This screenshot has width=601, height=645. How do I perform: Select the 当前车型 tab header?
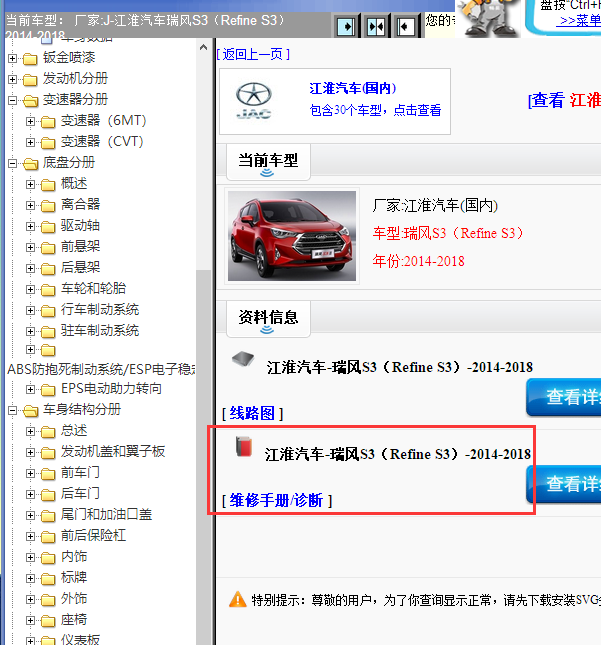pyautogui.click(x=268, y=162)
